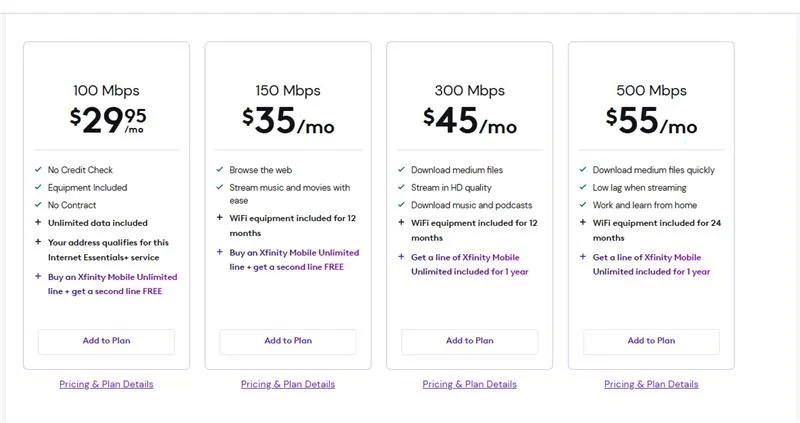Expand plus icon by Your address qualifies
The height and width of the screenshot is (423, 800).
tap(38, 241)
